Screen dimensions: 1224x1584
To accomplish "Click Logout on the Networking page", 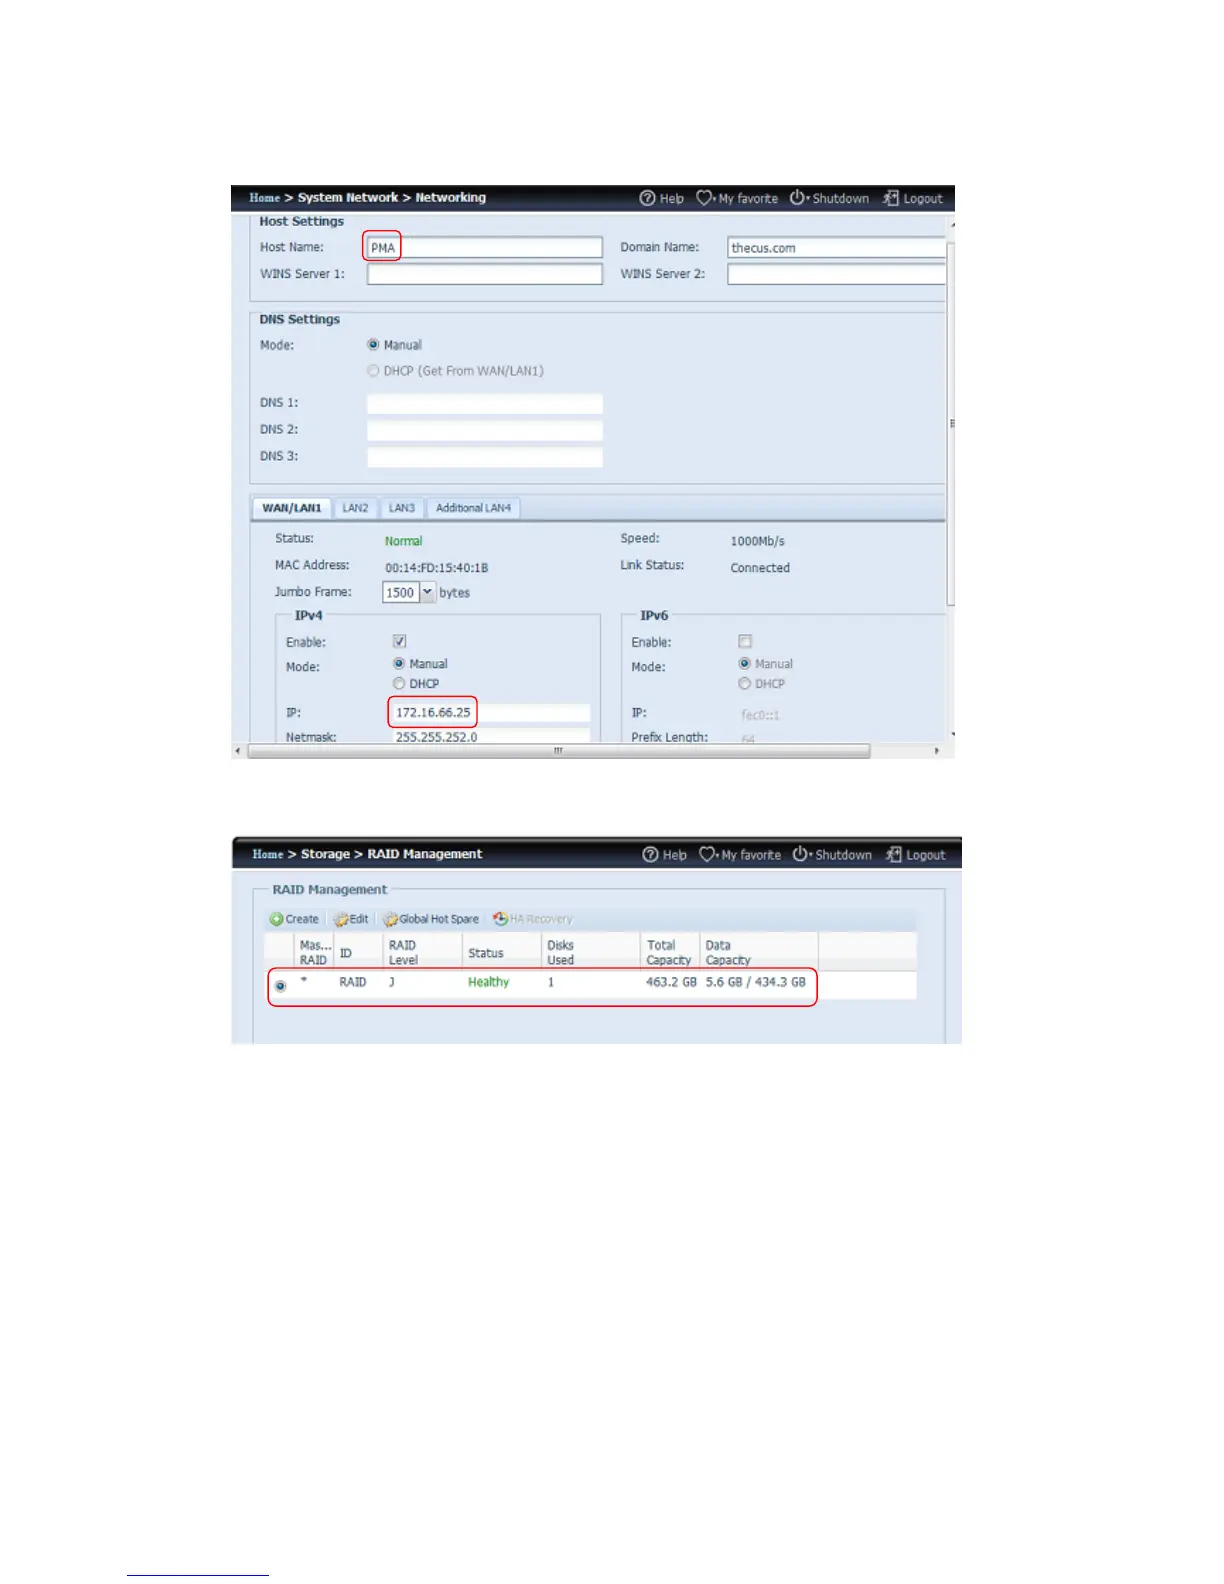I will point(913,198).
